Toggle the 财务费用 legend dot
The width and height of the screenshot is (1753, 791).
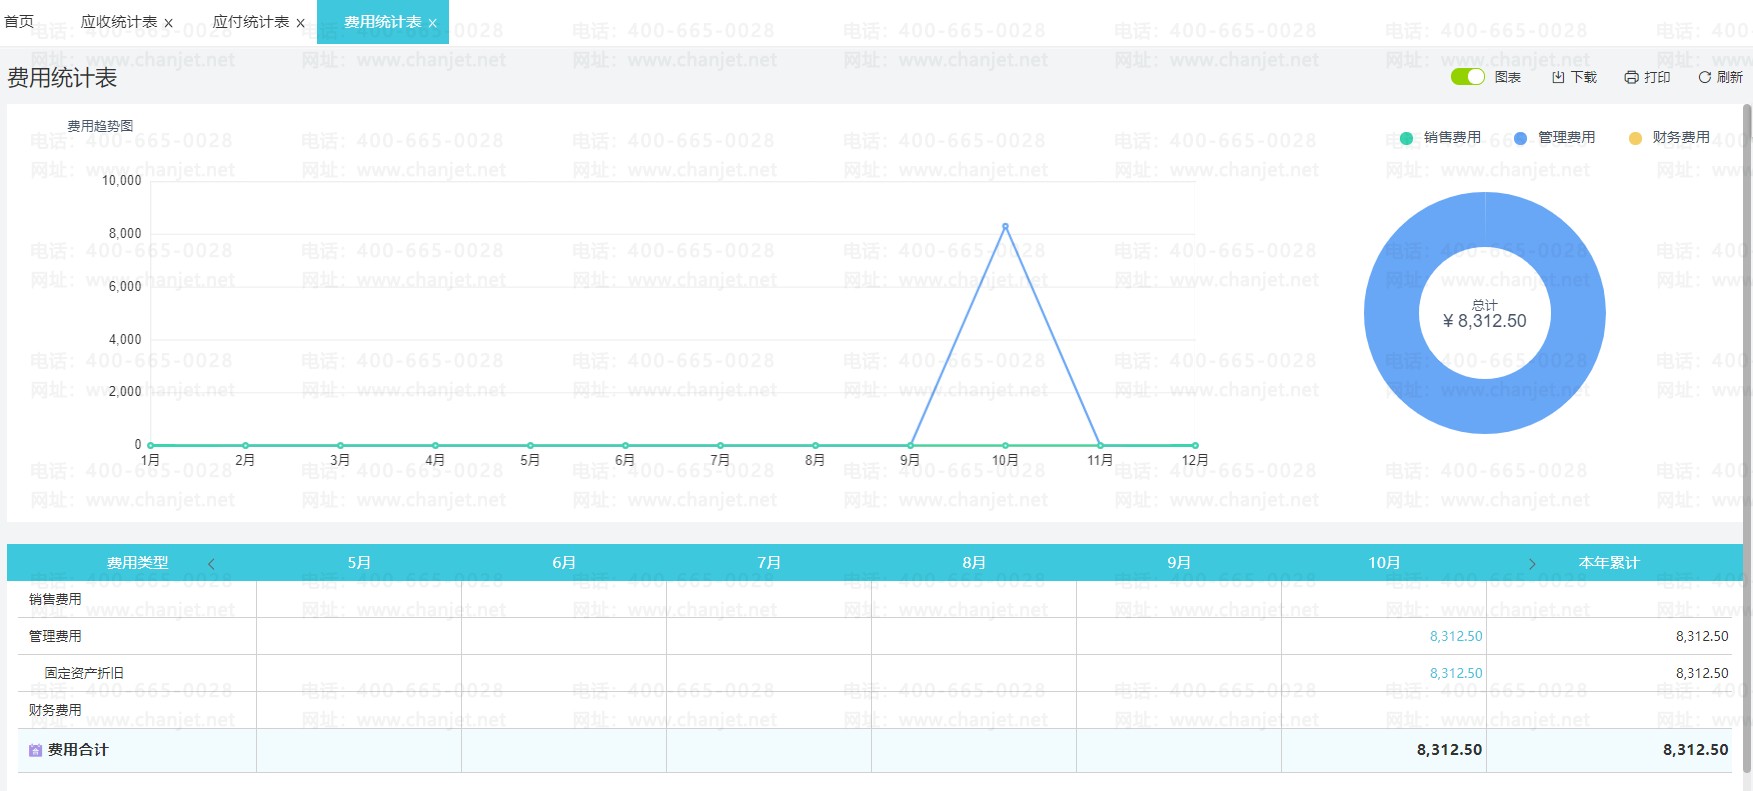click(x=1635, y=138)
